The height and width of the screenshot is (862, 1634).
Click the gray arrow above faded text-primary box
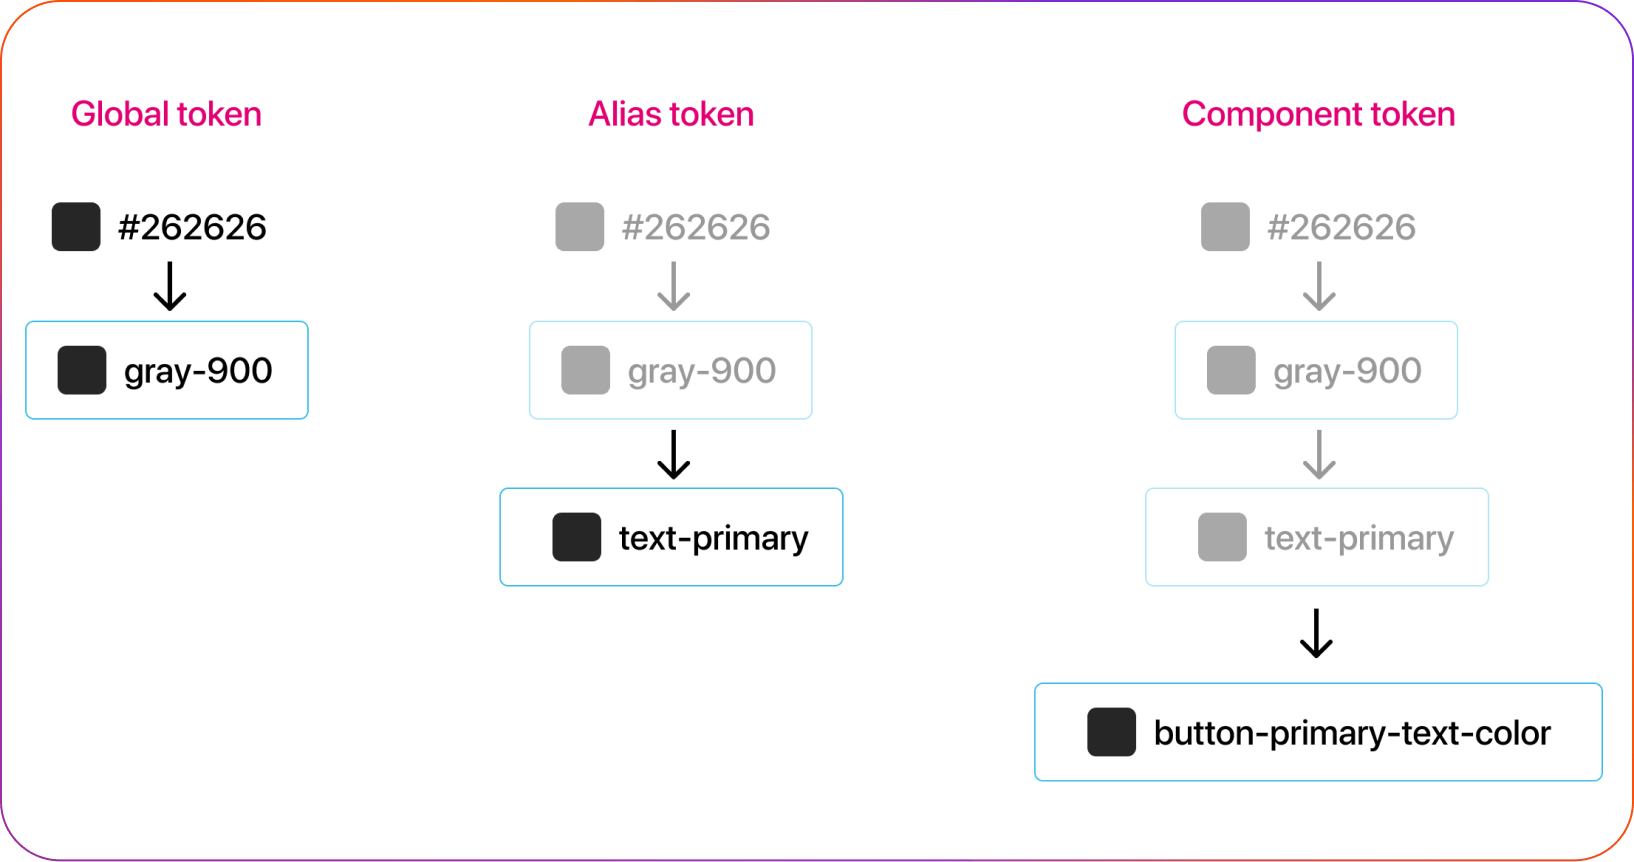pyautogui.click(x=1320, y=455)
